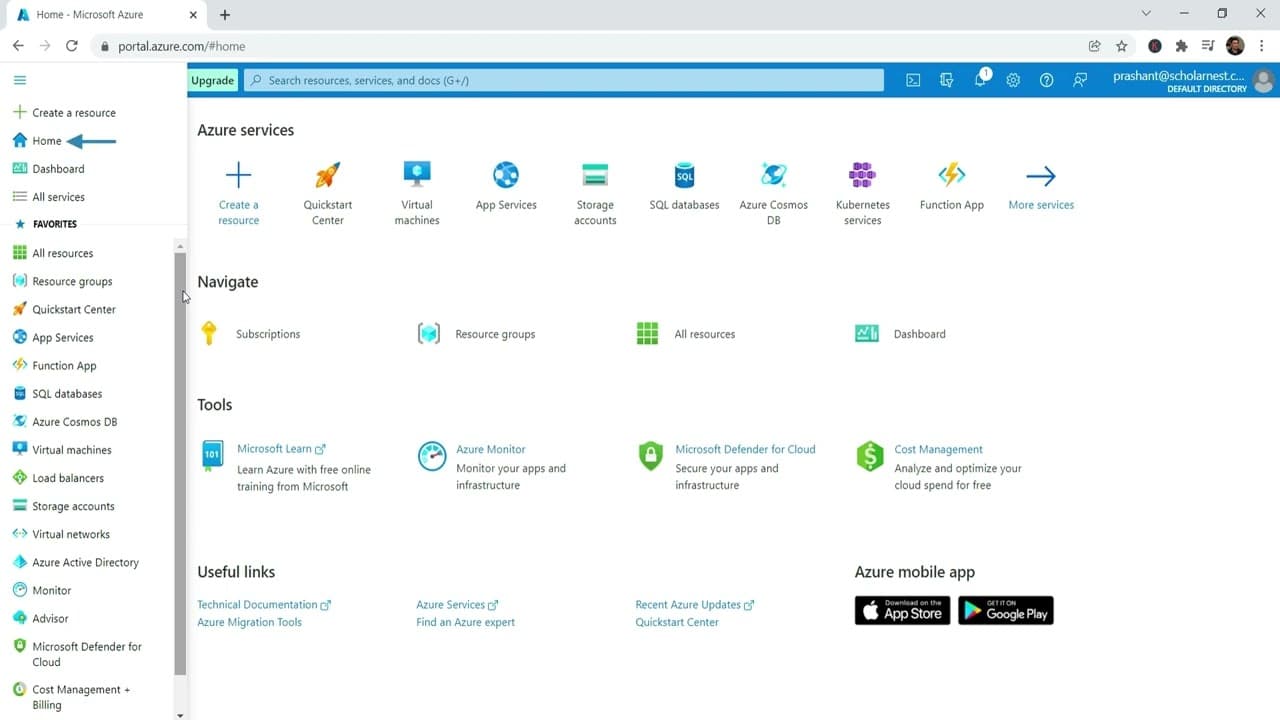Viewport: 1280px width, 720px height.
Task: Open the browser tab search chevron
Action: click(x=1146, y=13)
